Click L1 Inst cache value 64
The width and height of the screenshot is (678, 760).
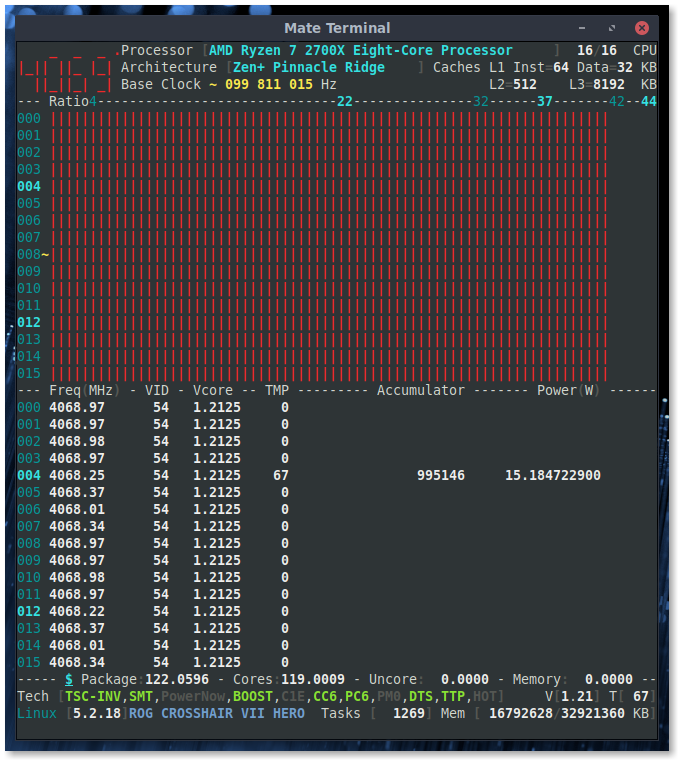pos(561,67)
